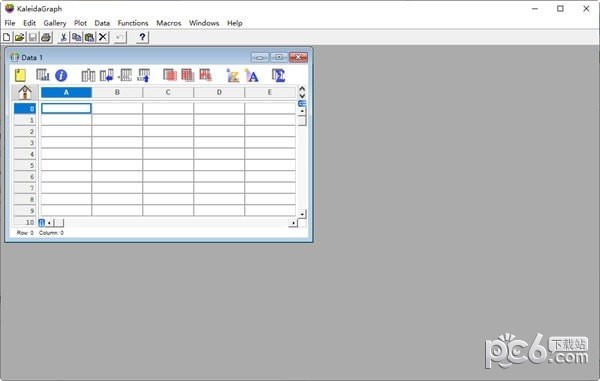
Task: Open the Functions menu
Action: click(133, 23)
